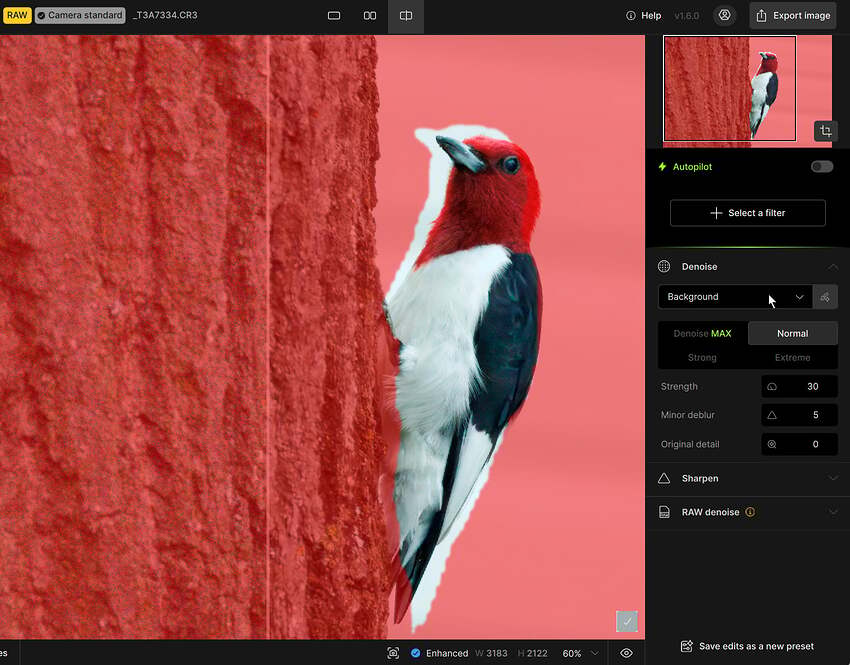Click the focus frame icon in status bar
The width and height of the screenshot is (850, 665).
[x=394, y=653]
